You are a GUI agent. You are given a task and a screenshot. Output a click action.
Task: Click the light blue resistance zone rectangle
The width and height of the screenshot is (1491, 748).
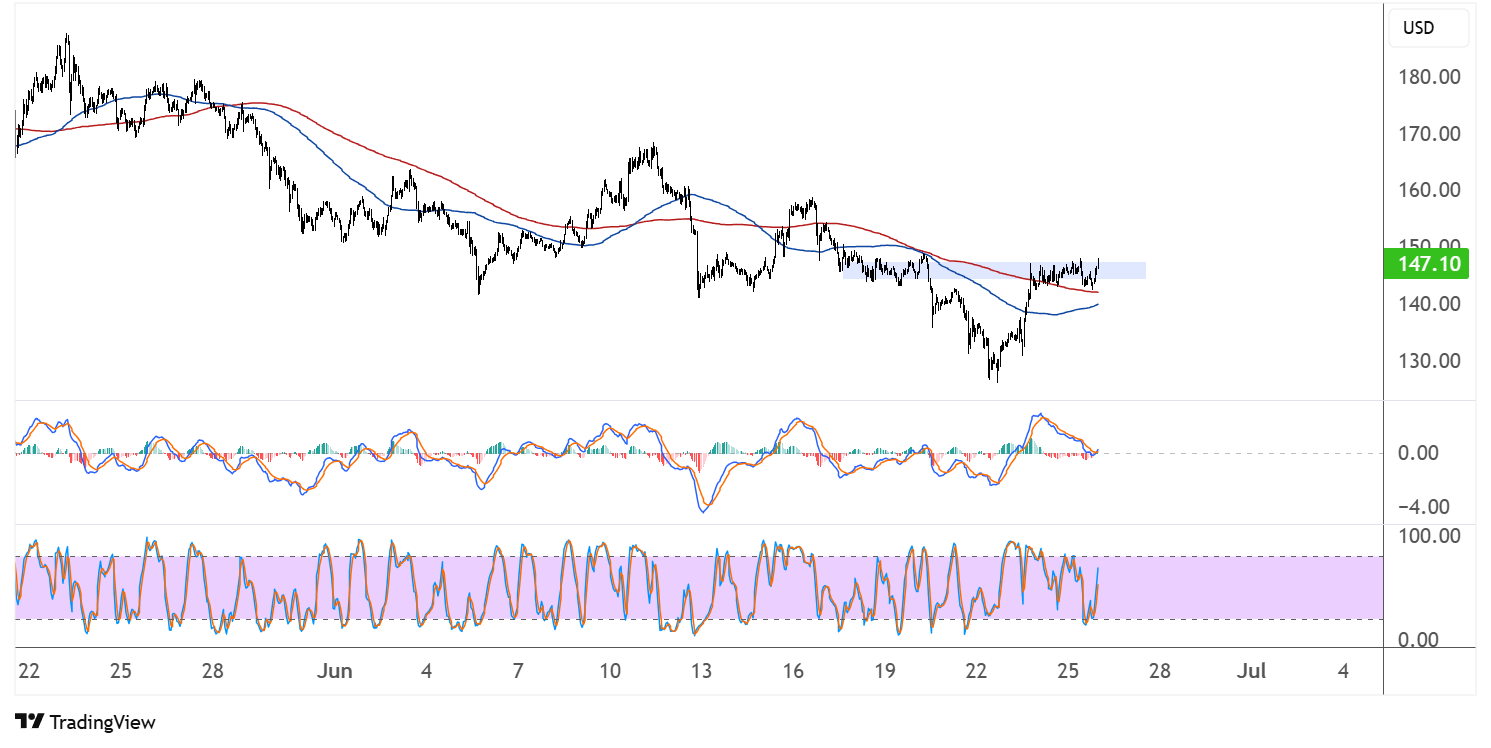click(x=993, y=270)
